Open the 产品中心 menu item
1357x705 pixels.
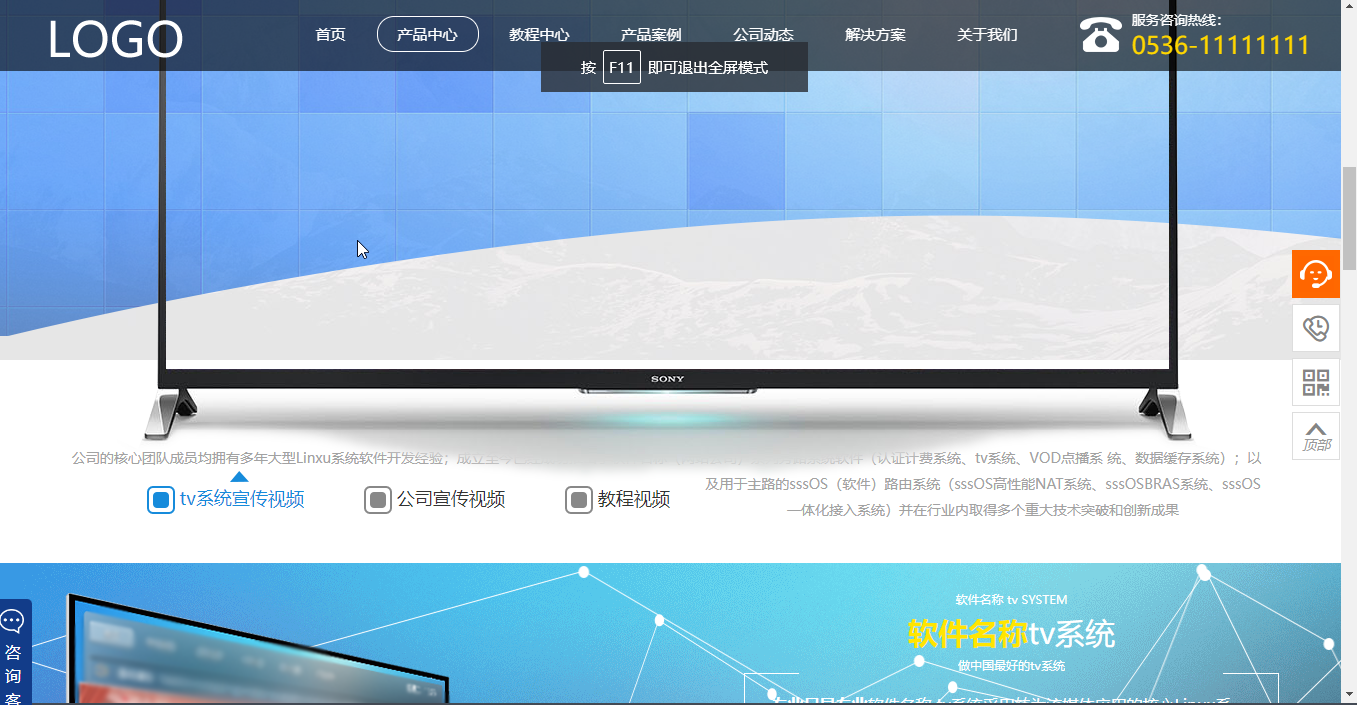pos(427,35)
